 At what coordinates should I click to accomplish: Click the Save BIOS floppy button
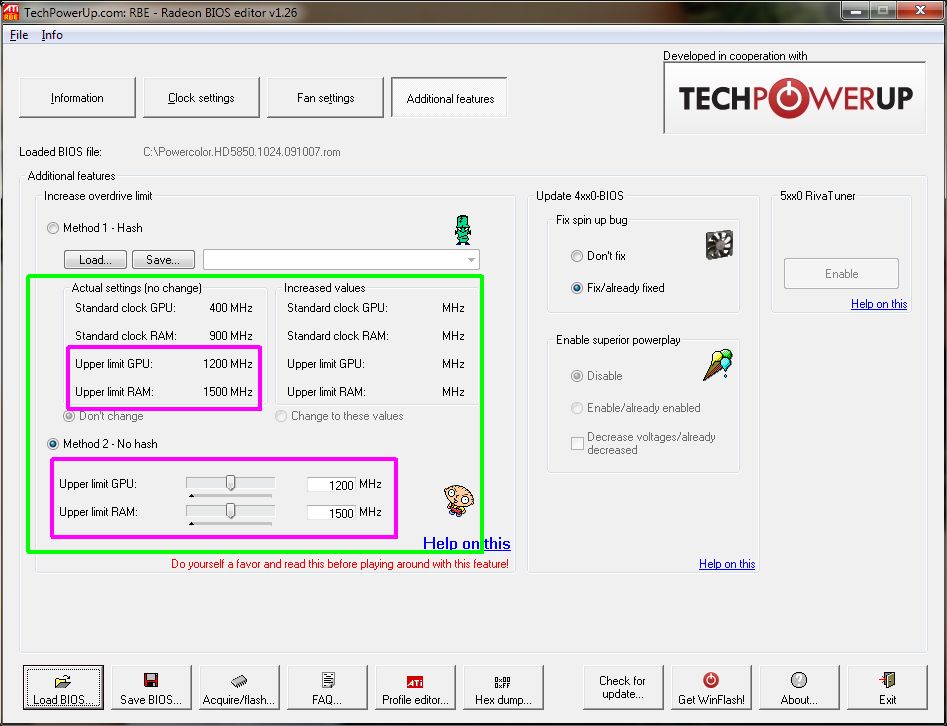[x=151, y=687]
